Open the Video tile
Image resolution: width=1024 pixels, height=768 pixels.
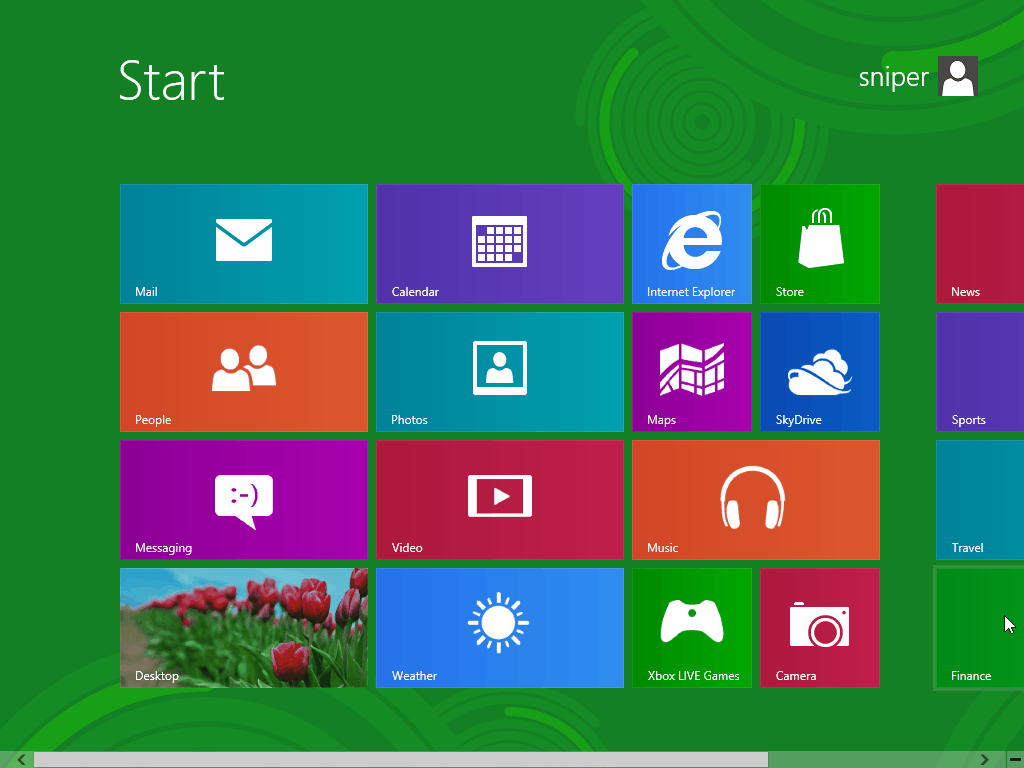[500, 500]
